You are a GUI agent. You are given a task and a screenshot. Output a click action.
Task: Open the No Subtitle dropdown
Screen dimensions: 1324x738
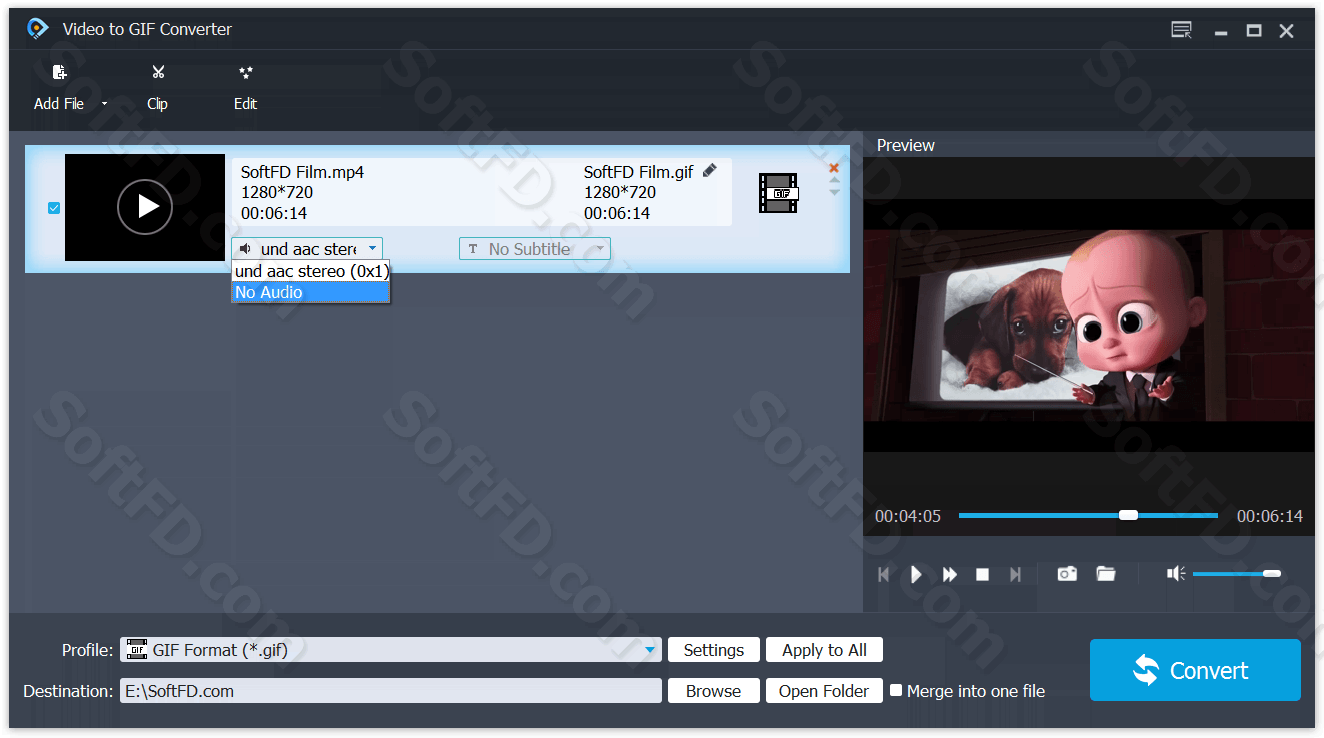coord(535,249)
